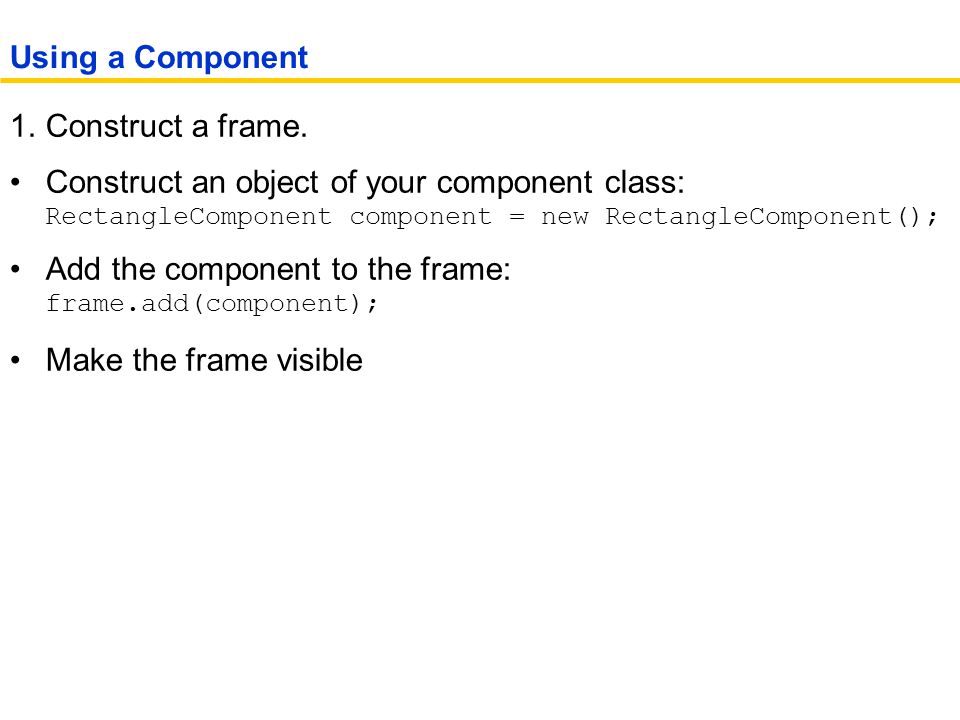
Task: Click the frame.add(component); code line
Action: click(x=212, y=304)
